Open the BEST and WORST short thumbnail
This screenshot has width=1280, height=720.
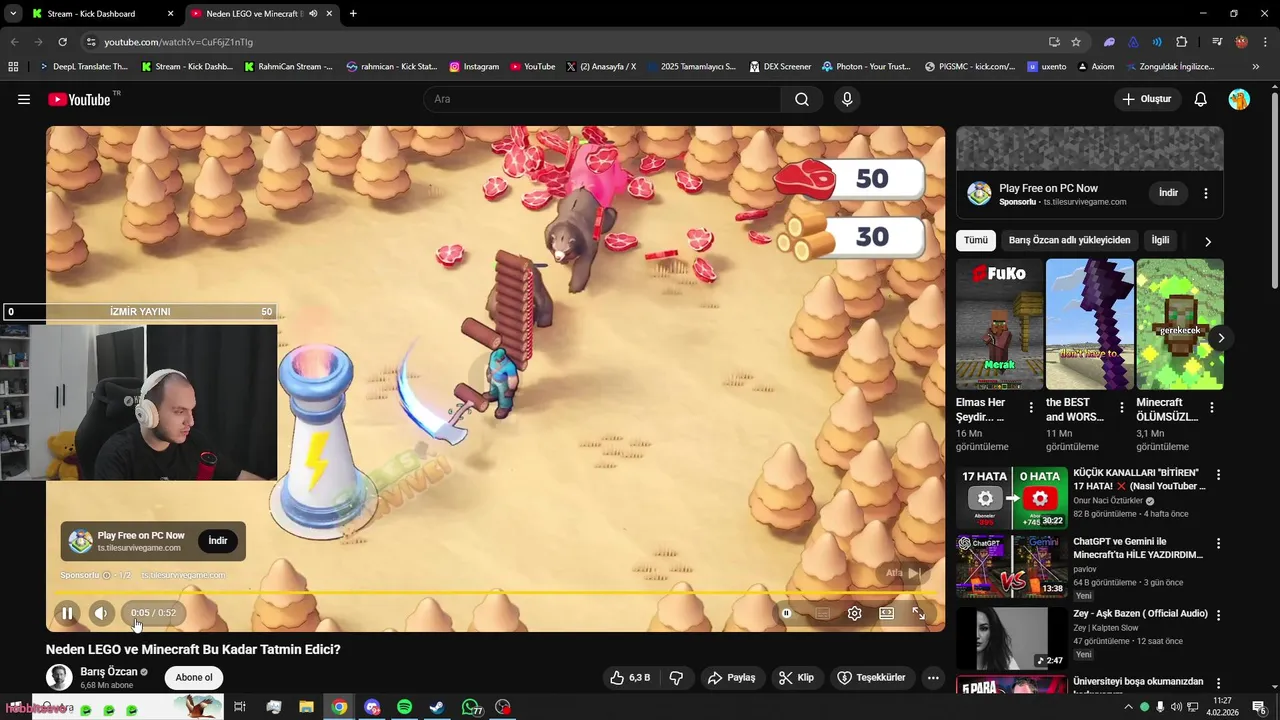pos(1089,324)
